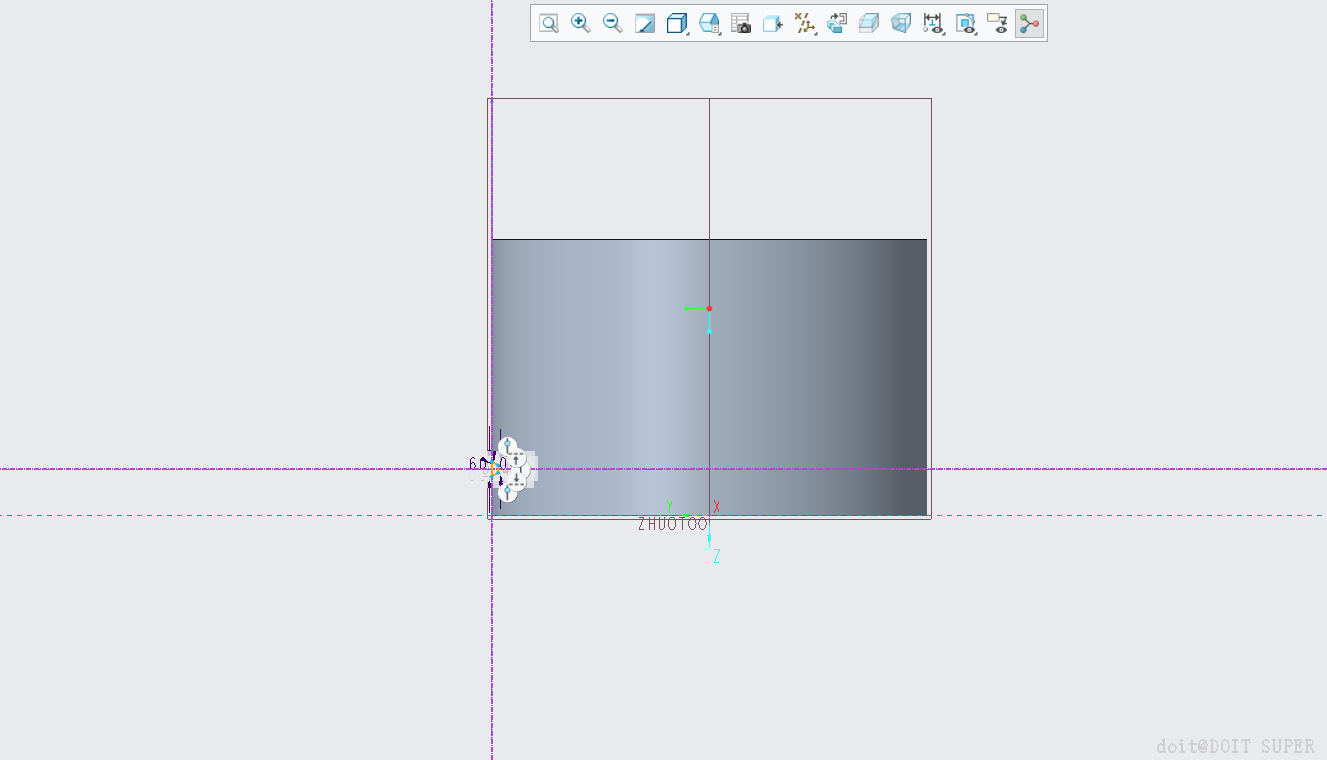This screenshot has width=1327, height=760.
Task: Click the upper pin-shaped round mini toolbar button
Action: pyautogui.click(x=507, y=446)
